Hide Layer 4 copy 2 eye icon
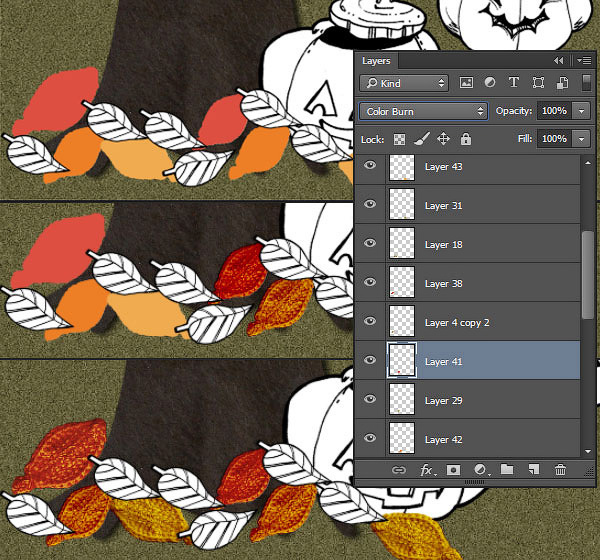600x560 pixels. tap(370, 321)
